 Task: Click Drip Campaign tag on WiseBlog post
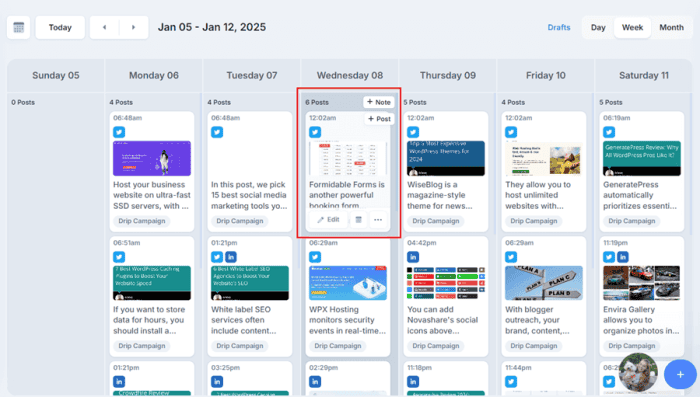[x=436, y=221]
